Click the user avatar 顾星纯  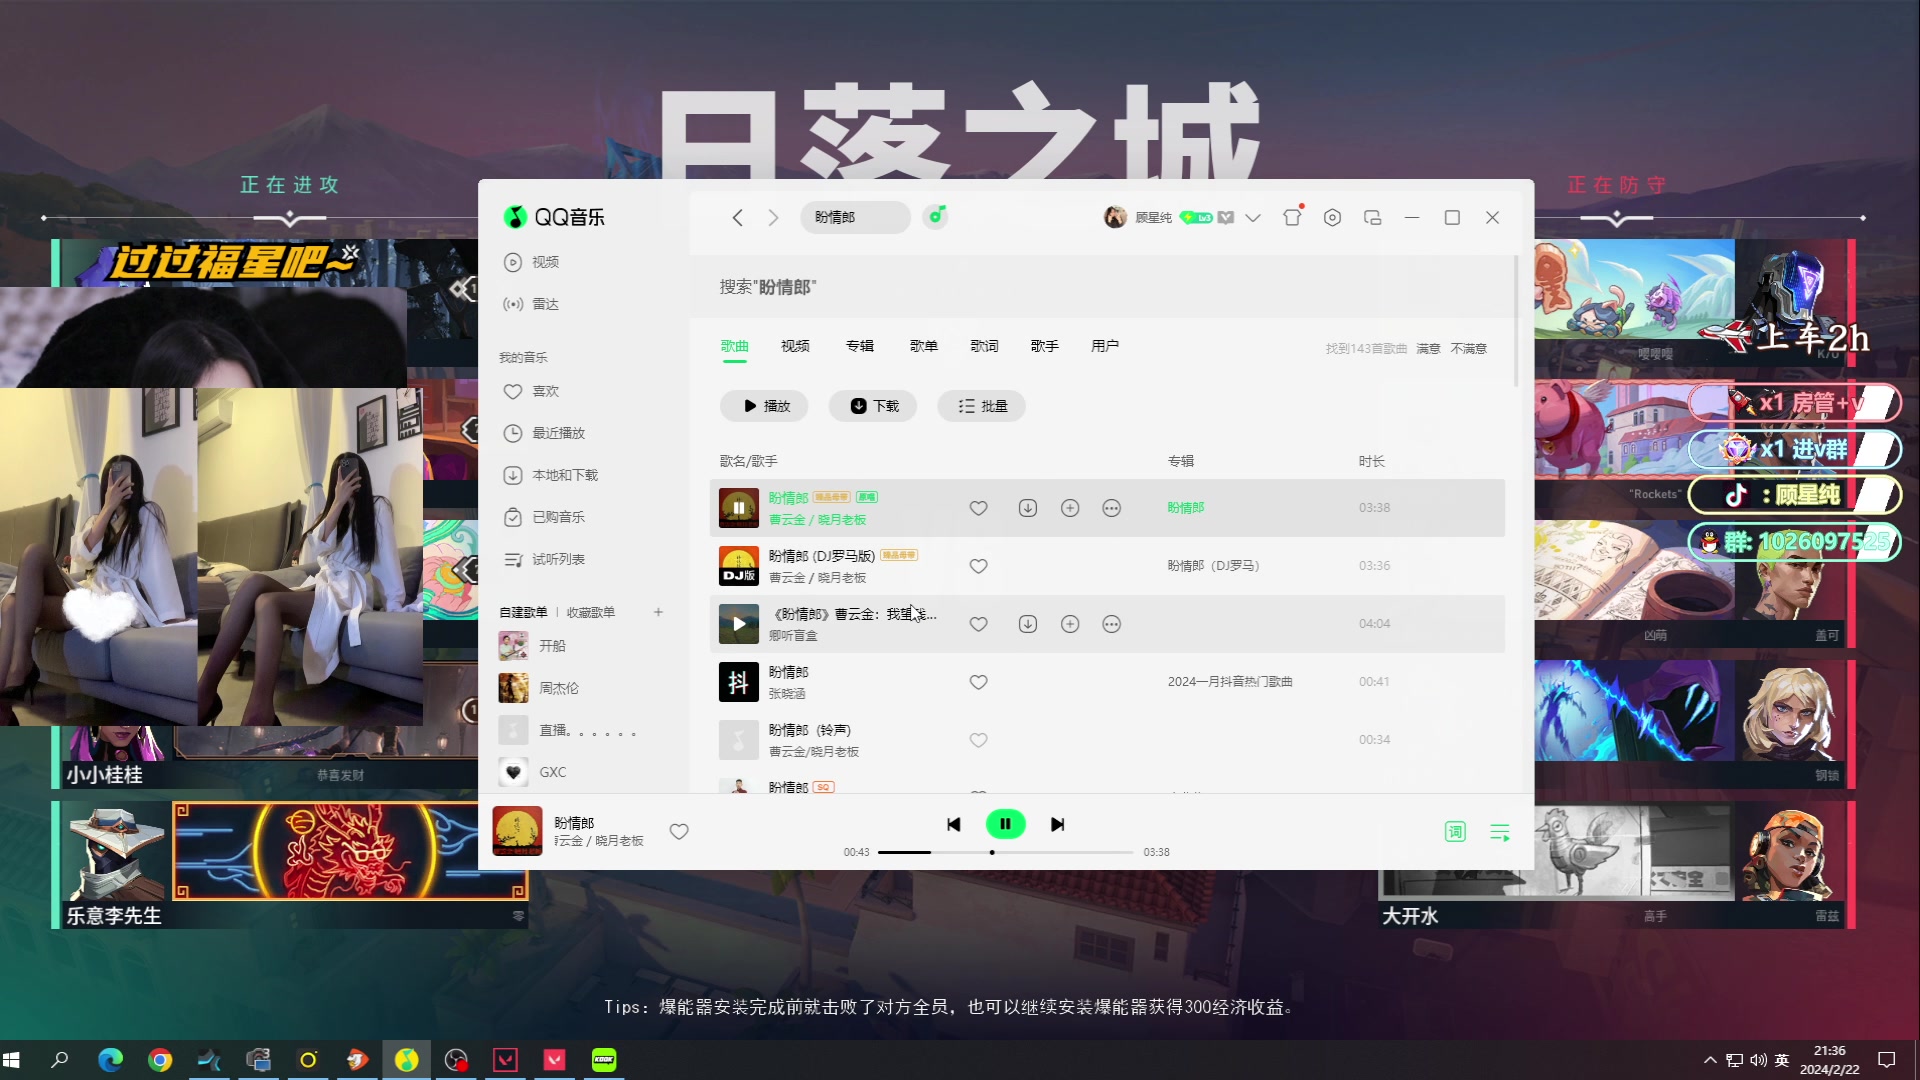pyautogui.click(x=1115, y=217)
